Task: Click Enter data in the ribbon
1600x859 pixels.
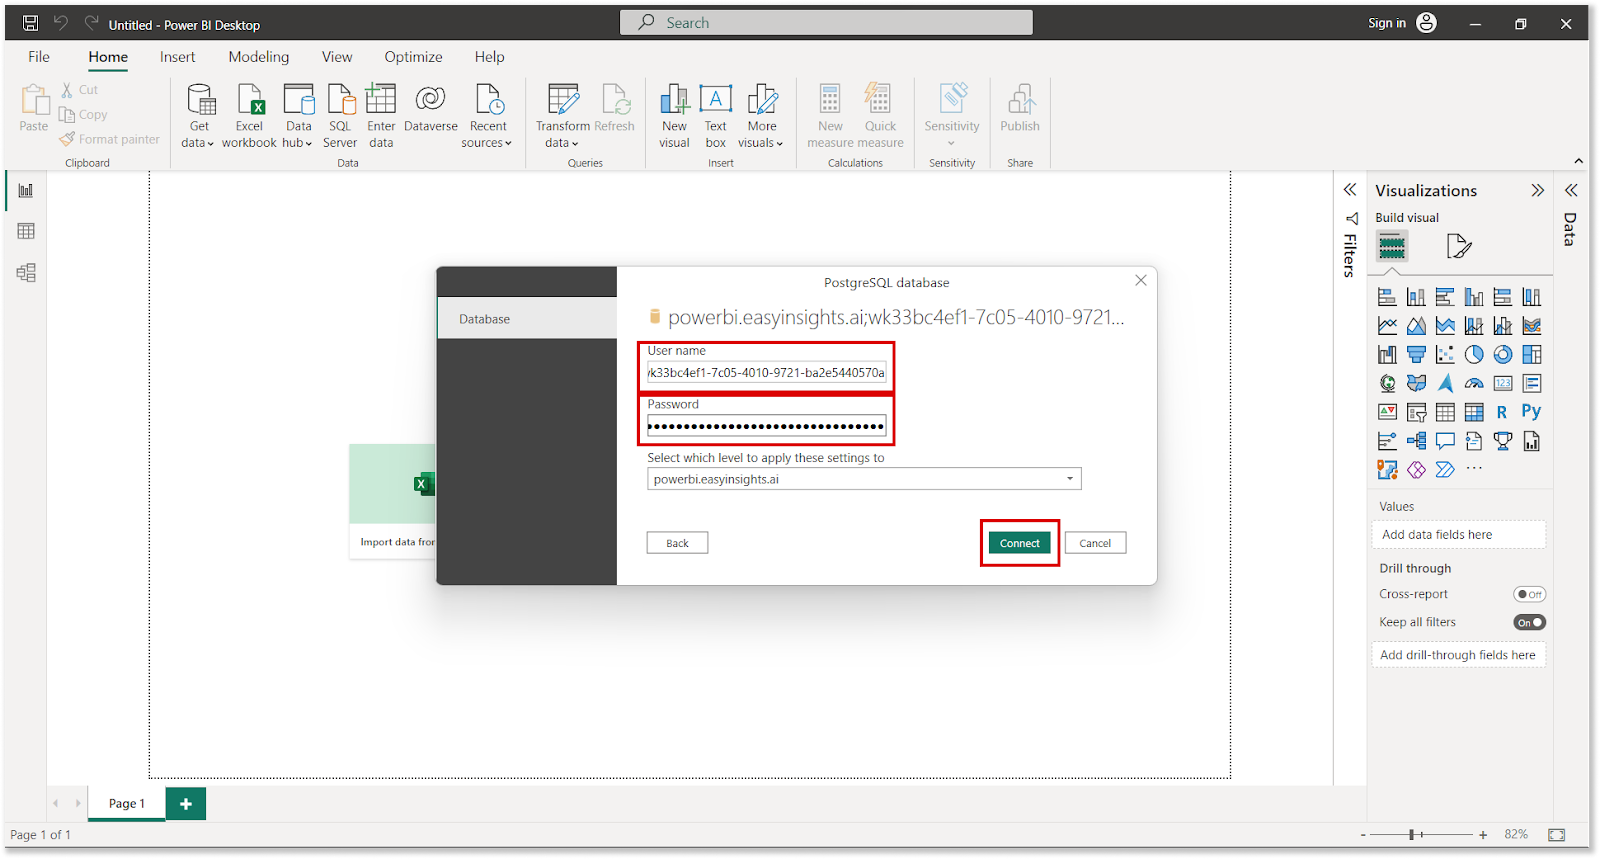Action: tap(381, 116)
